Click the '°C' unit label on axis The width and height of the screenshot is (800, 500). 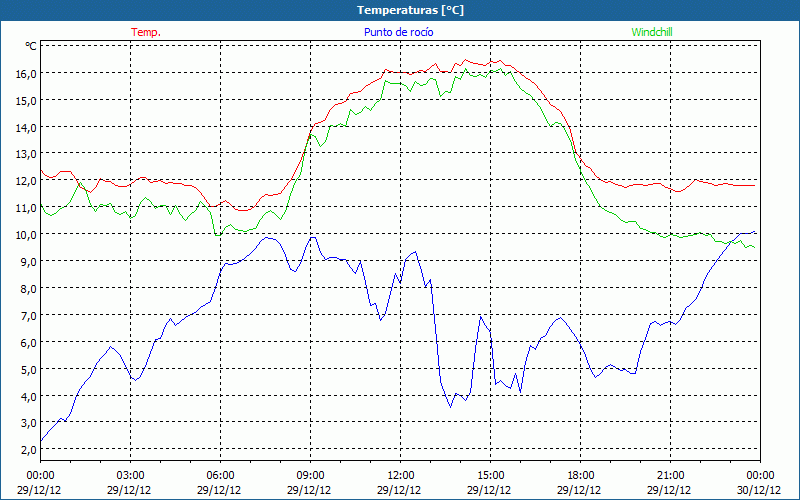[x=31, y=46]
